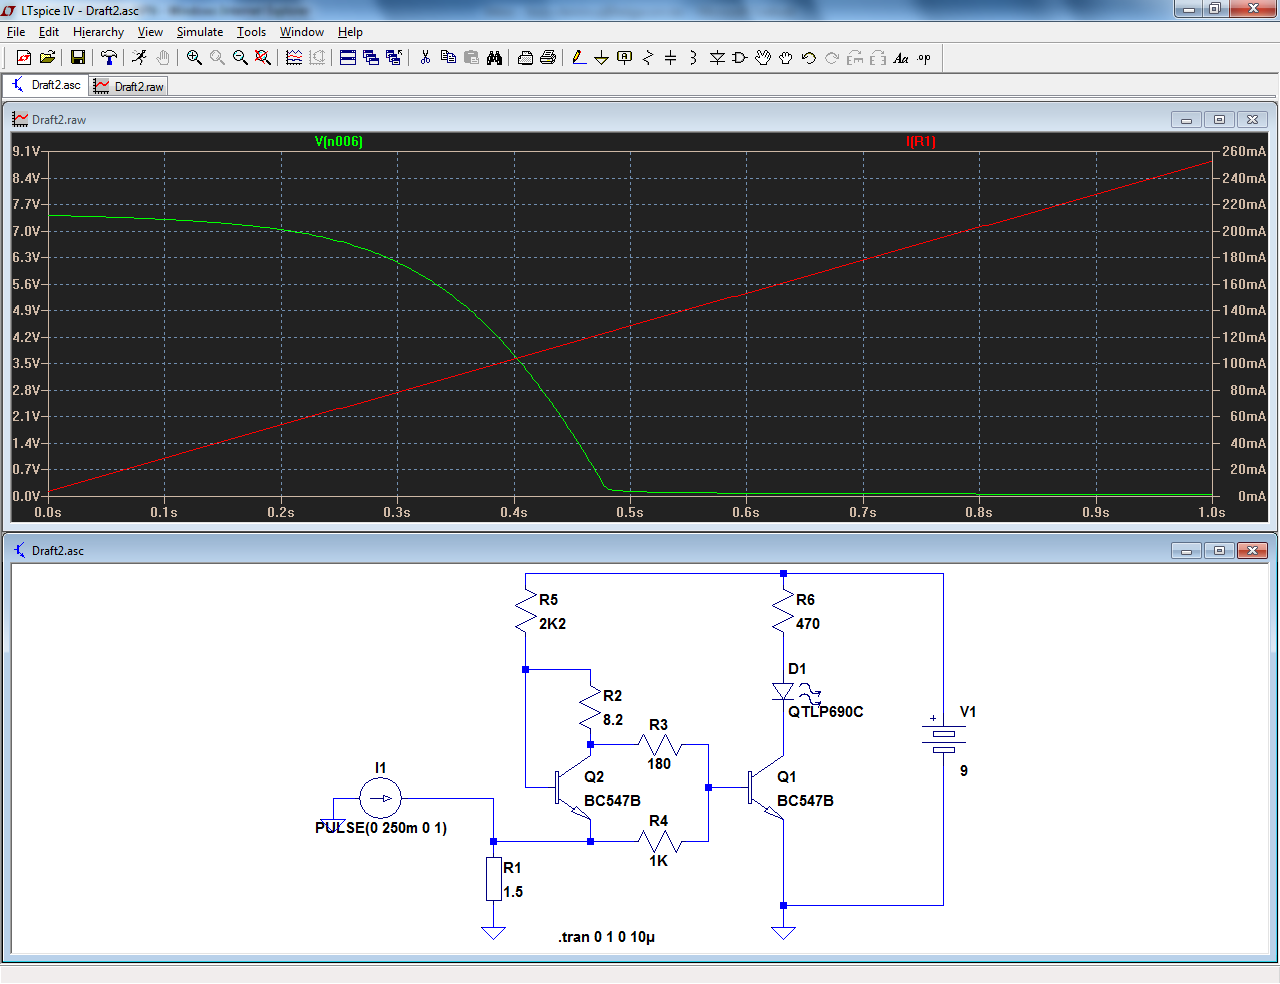Click the .tran 0 1 0 10µ directive
The height and width of the screenshot is (984, 1280).
606,937
